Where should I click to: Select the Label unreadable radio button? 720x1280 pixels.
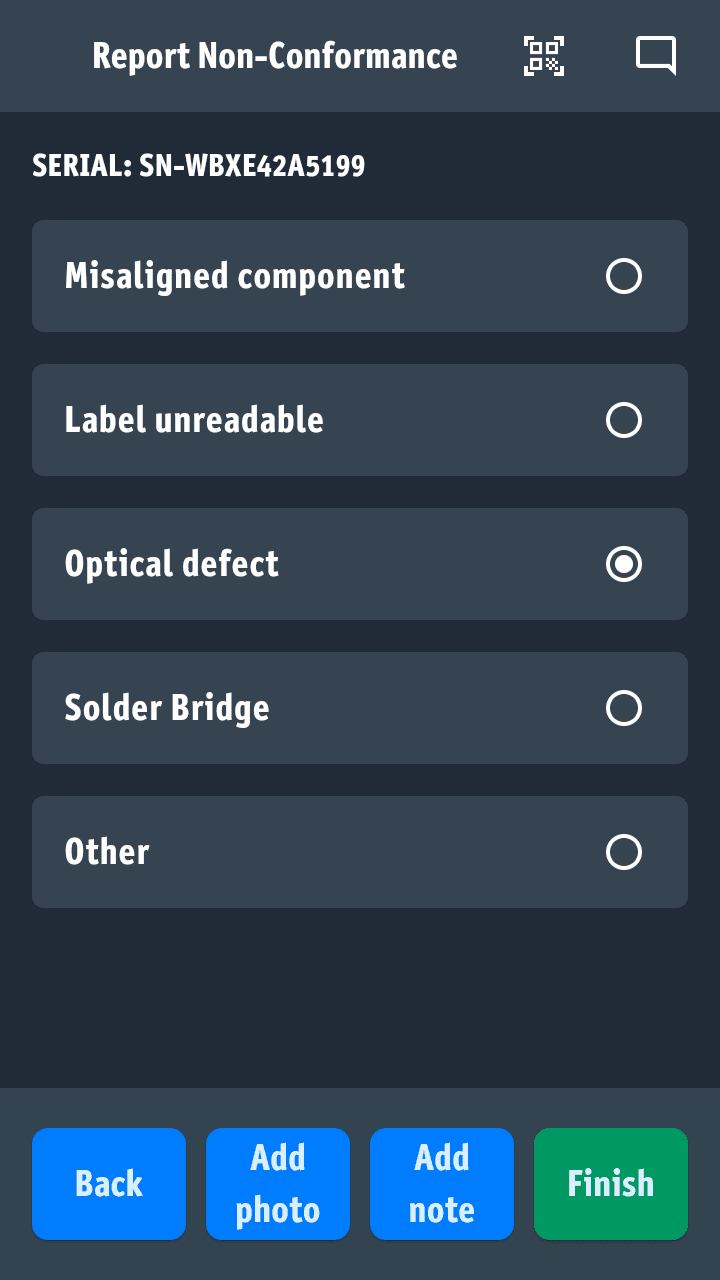[624, 420]
